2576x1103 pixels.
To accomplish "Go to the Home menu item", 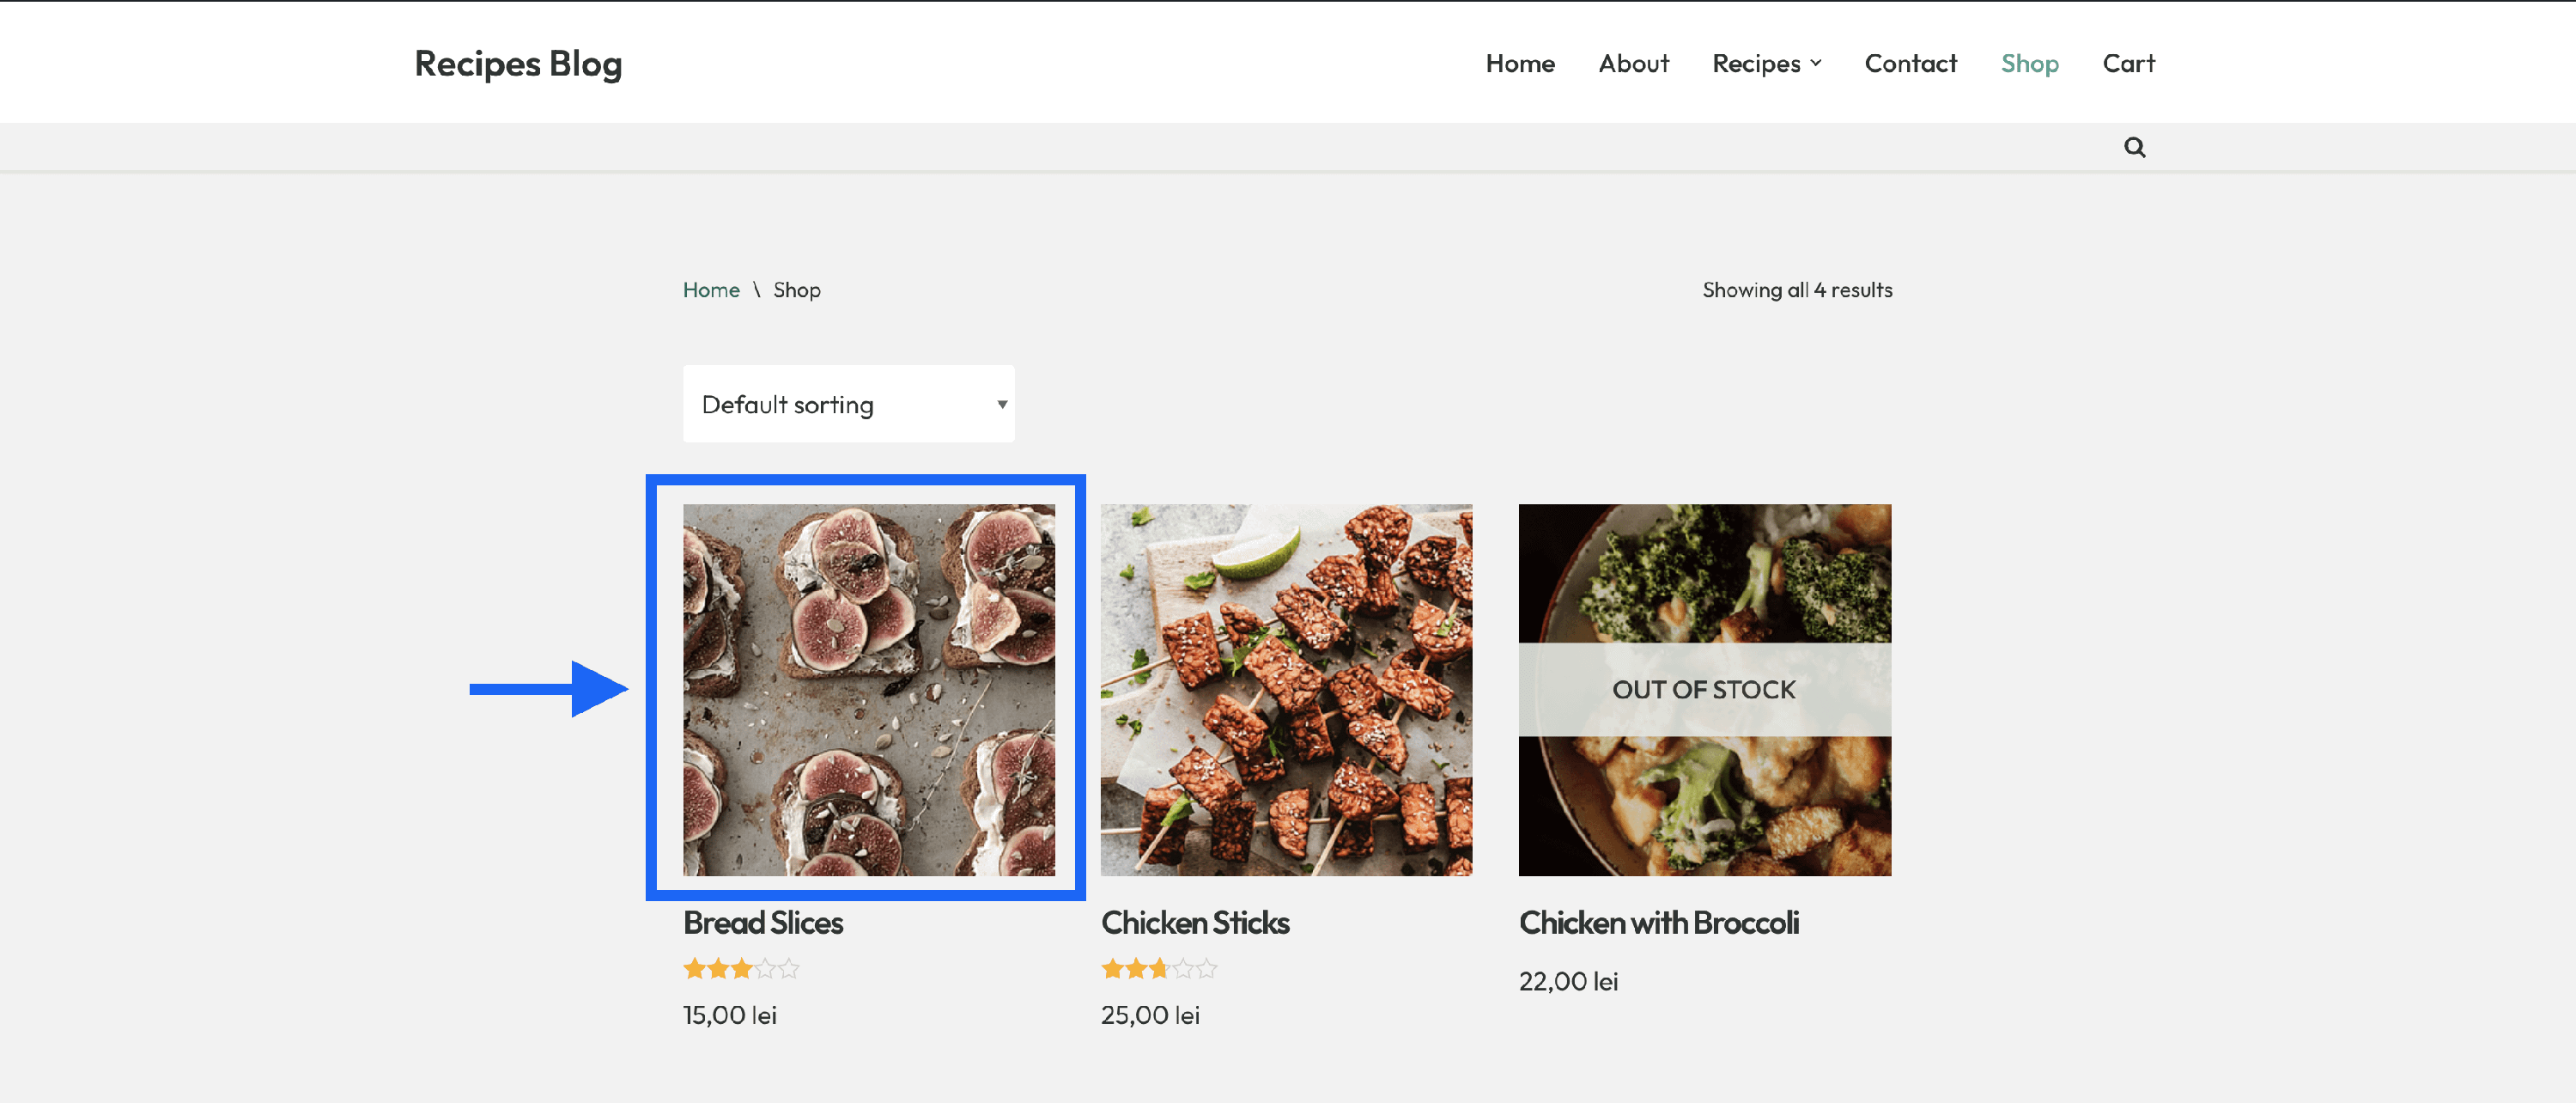I will coord(1519,63).
